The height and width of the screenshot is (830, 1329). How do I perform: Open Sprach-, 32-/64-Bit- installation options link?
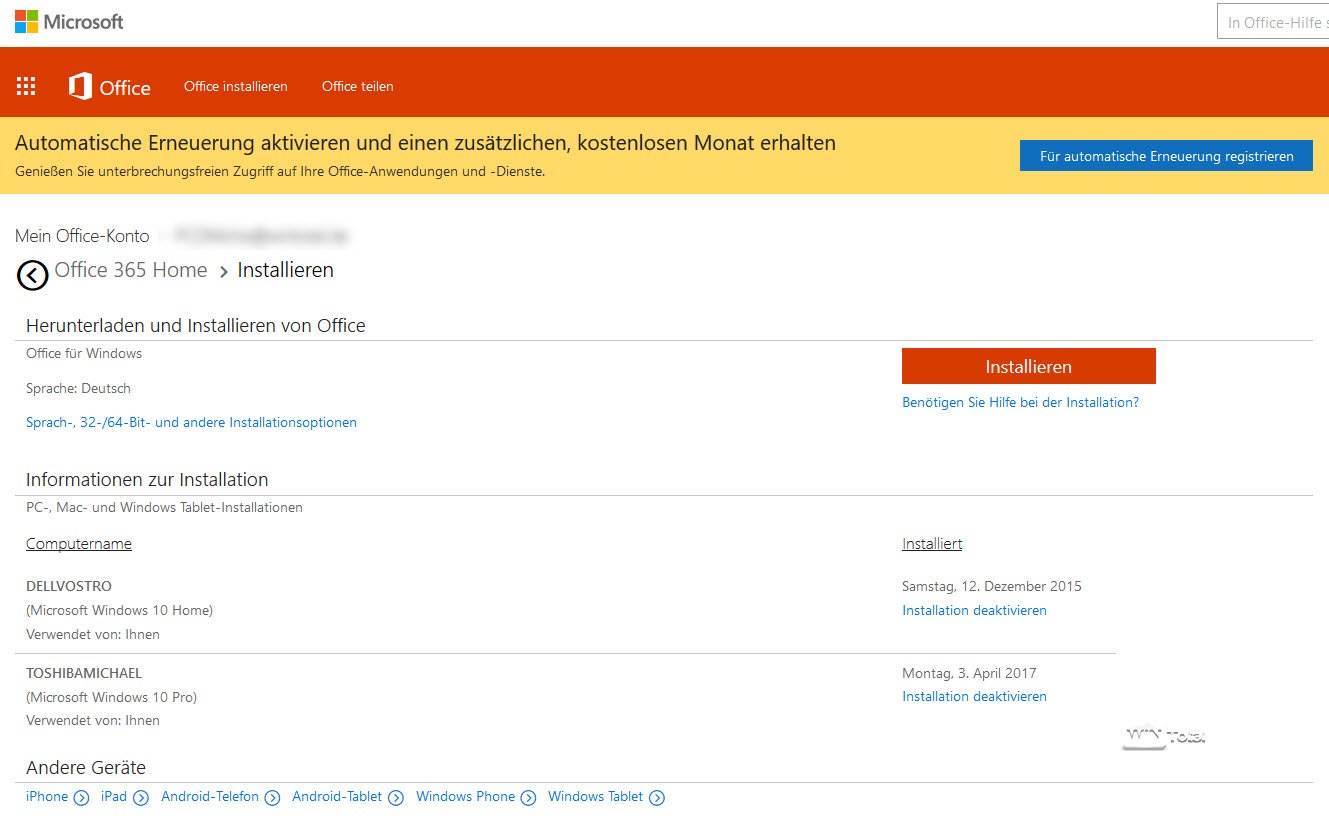tap(191, 422)
